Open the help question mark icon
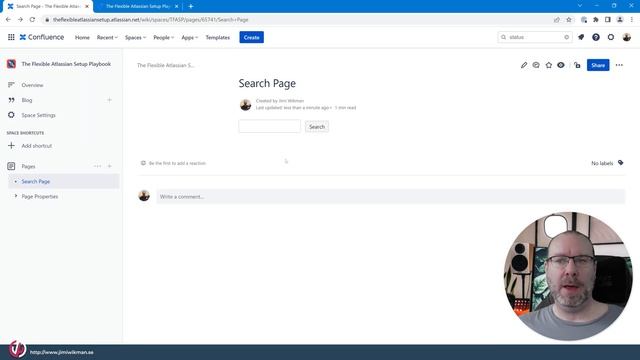The height and width of the screenshot is (360, 640). pos(596,37)
